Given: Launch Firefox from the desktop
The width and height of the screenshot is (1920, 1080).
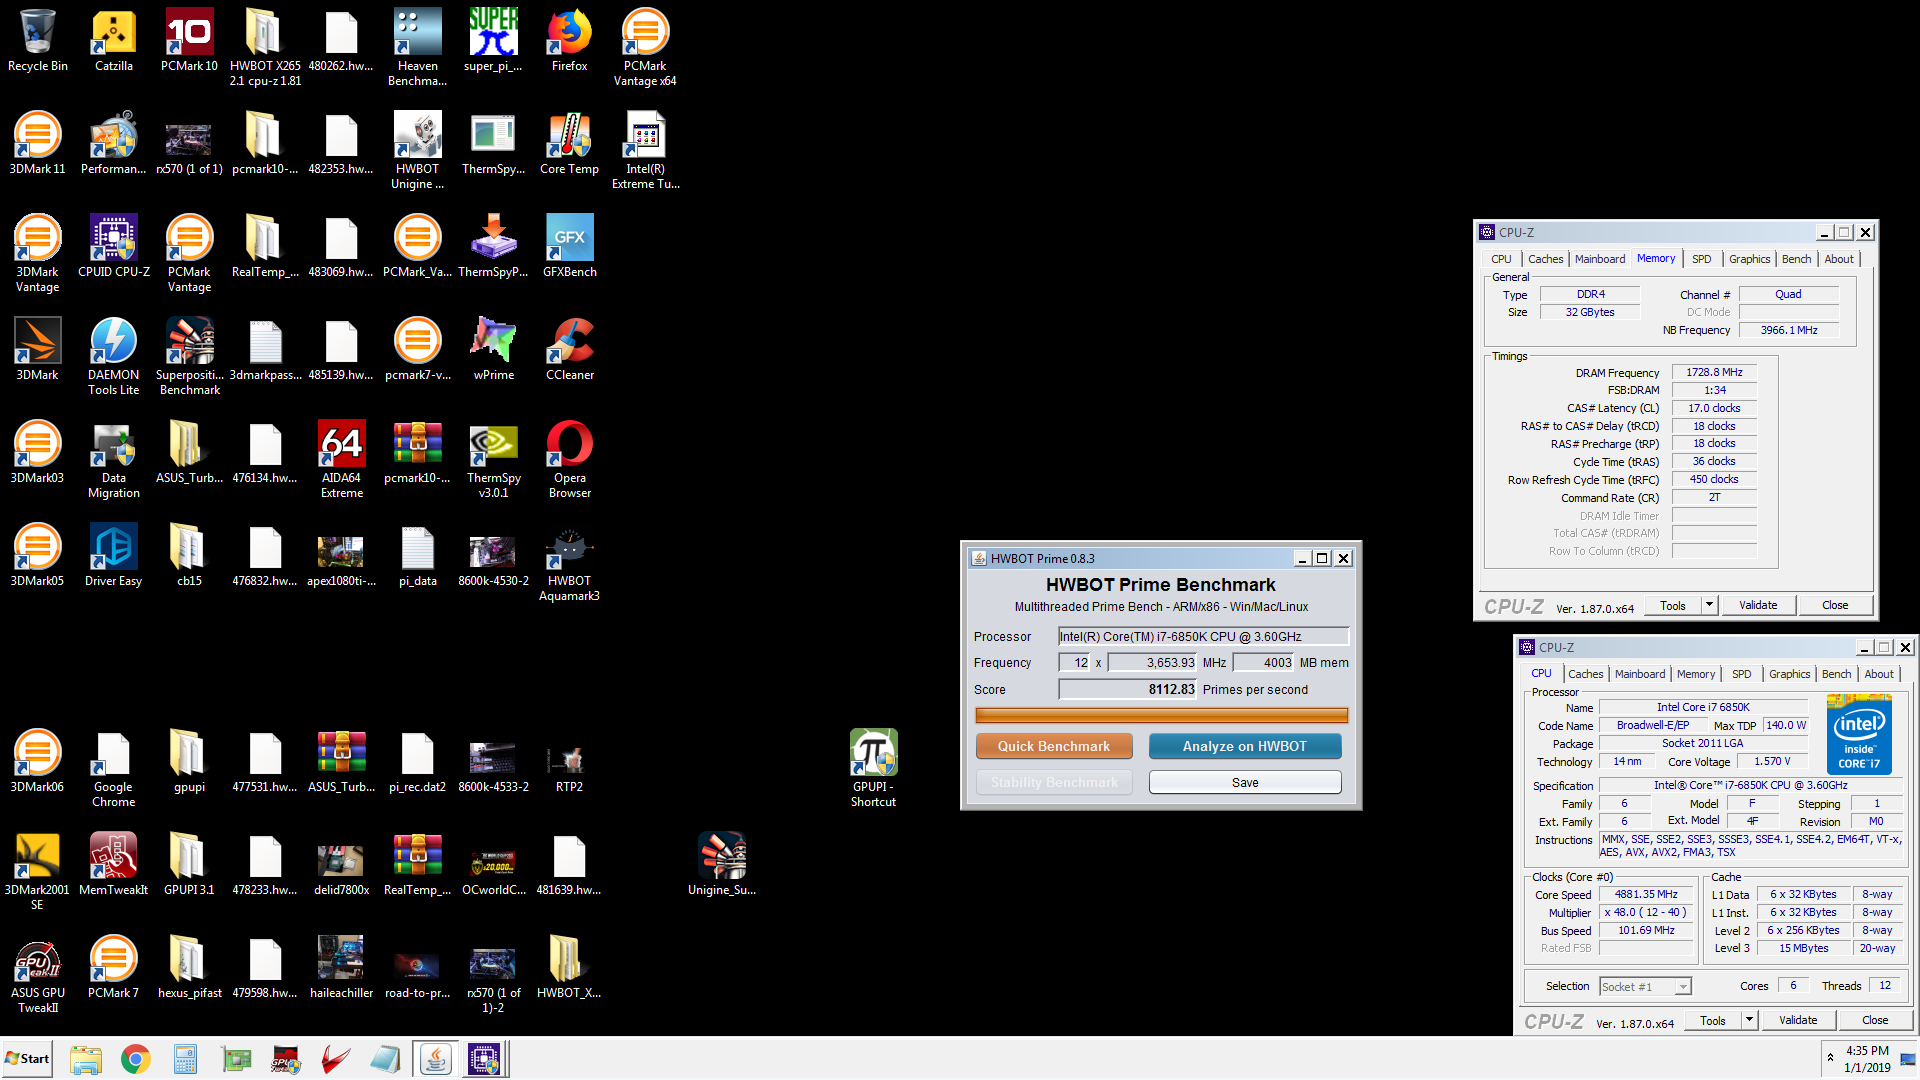Looking at the screenshot, I should [x=569, y=41].
